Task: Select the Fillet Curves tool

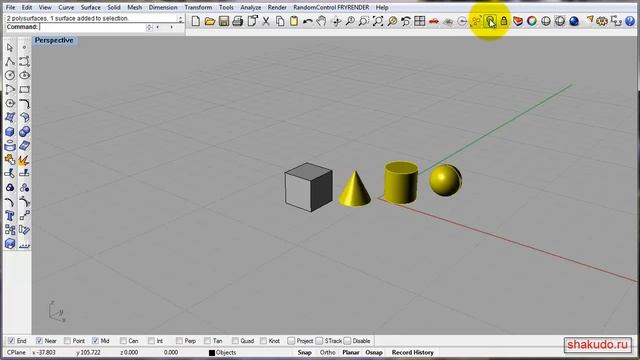Action: 24,104
